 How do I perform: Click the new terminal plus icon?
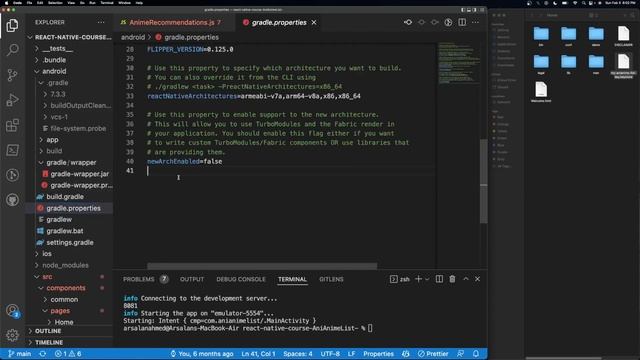coord(418,279)
